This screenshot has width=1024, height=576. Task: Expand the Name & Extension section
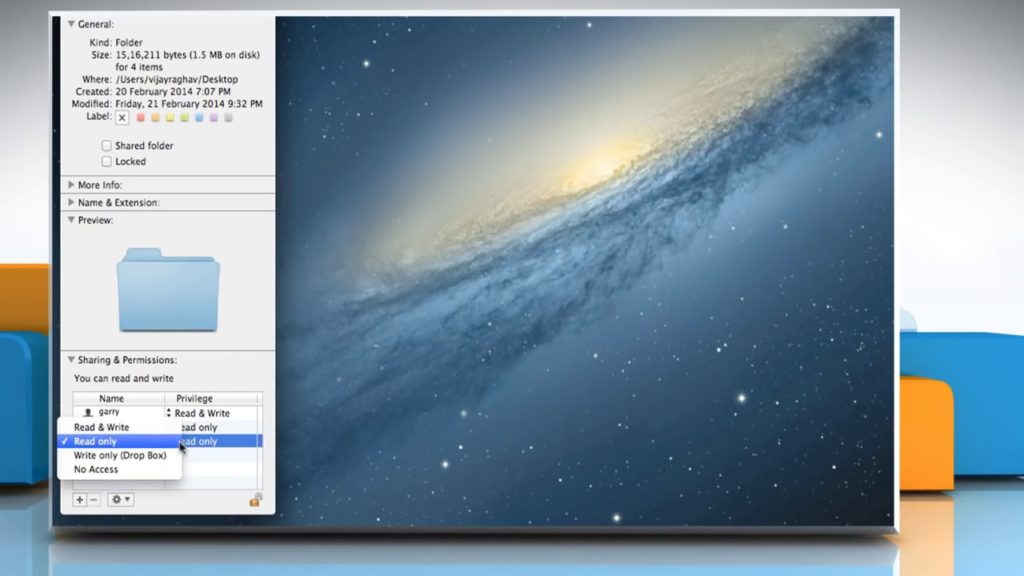(x=70, y=202)
